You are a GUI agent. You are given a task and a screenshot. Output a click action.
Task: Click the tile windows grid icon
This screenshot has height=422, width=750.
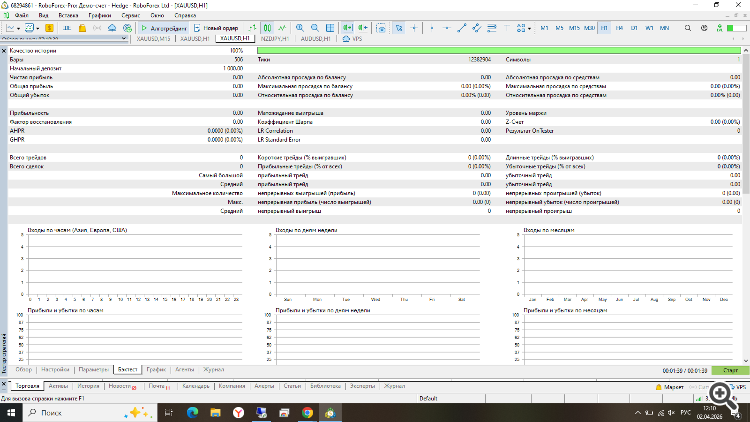click(x=330, y=28)
